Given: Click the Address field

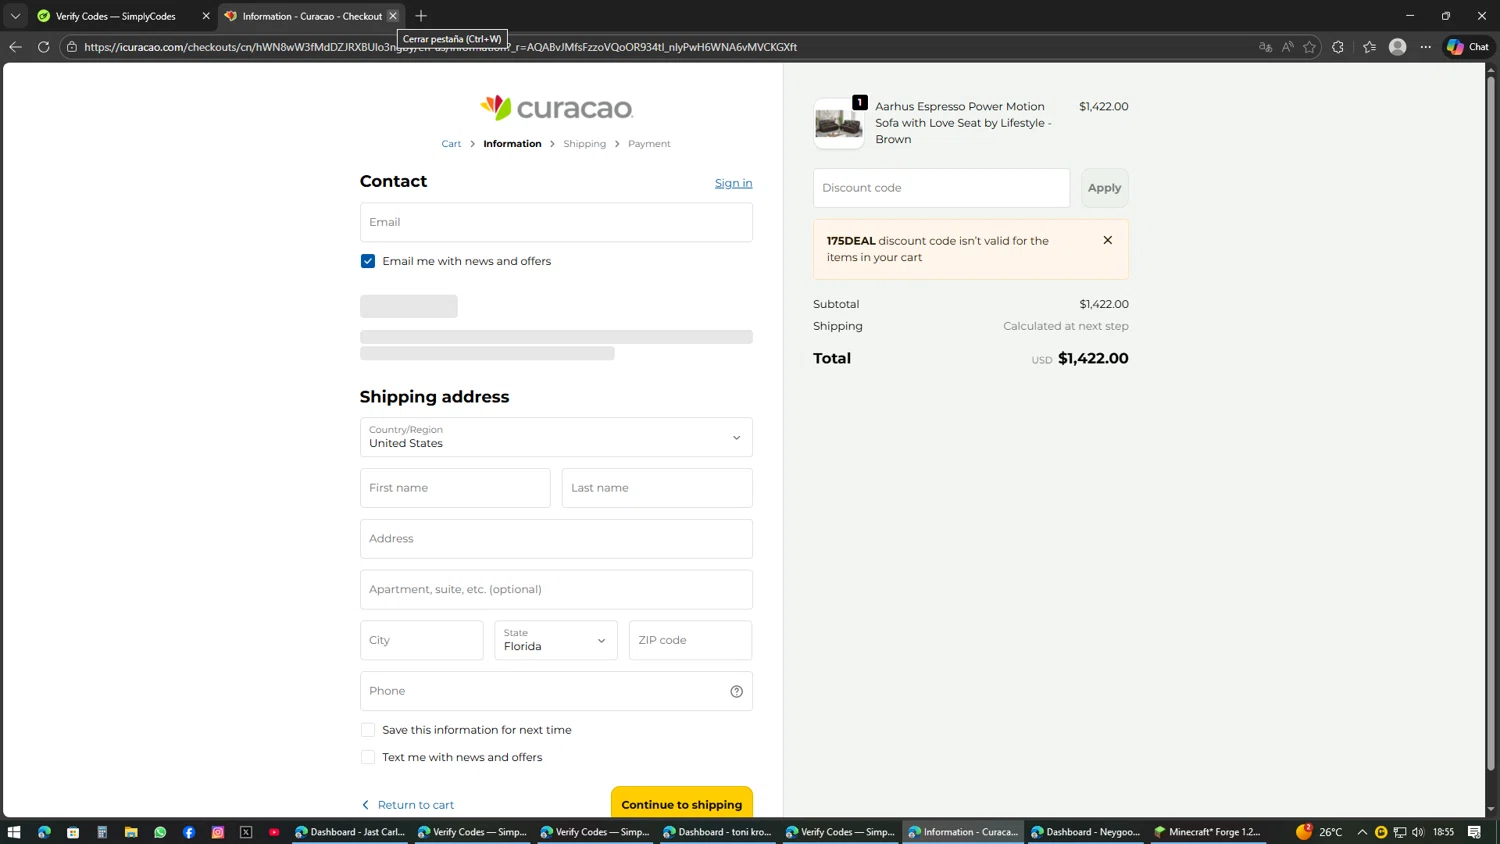Looking at the screenshot, I should [556, 539].
